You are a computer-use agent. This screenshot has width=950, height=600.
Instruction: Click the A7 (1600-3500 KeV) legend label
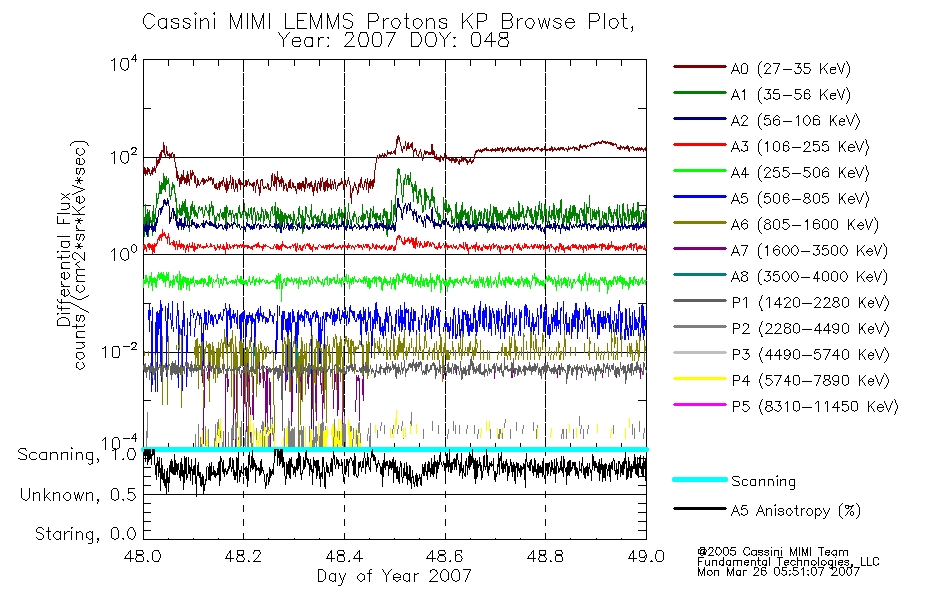click(x=809, y=252)
